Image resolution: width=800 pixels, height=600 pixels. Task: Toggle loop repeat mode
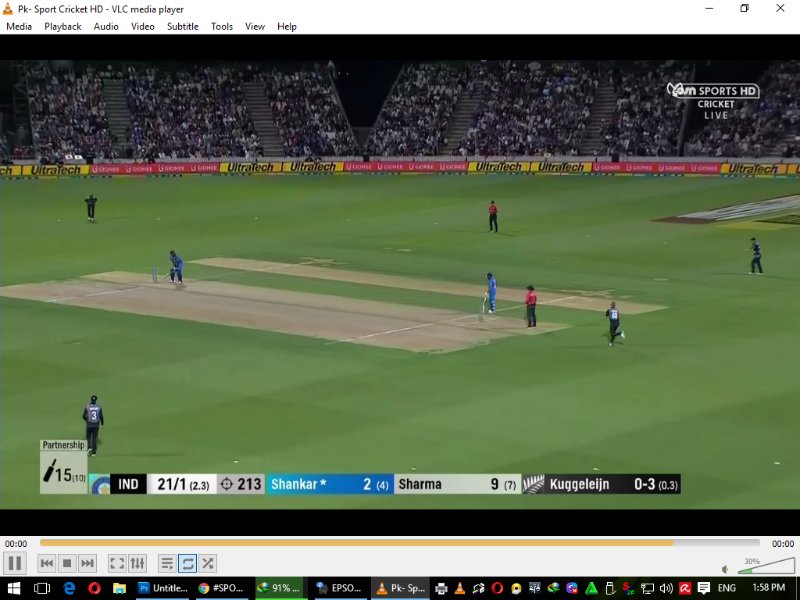pos(188,564)
